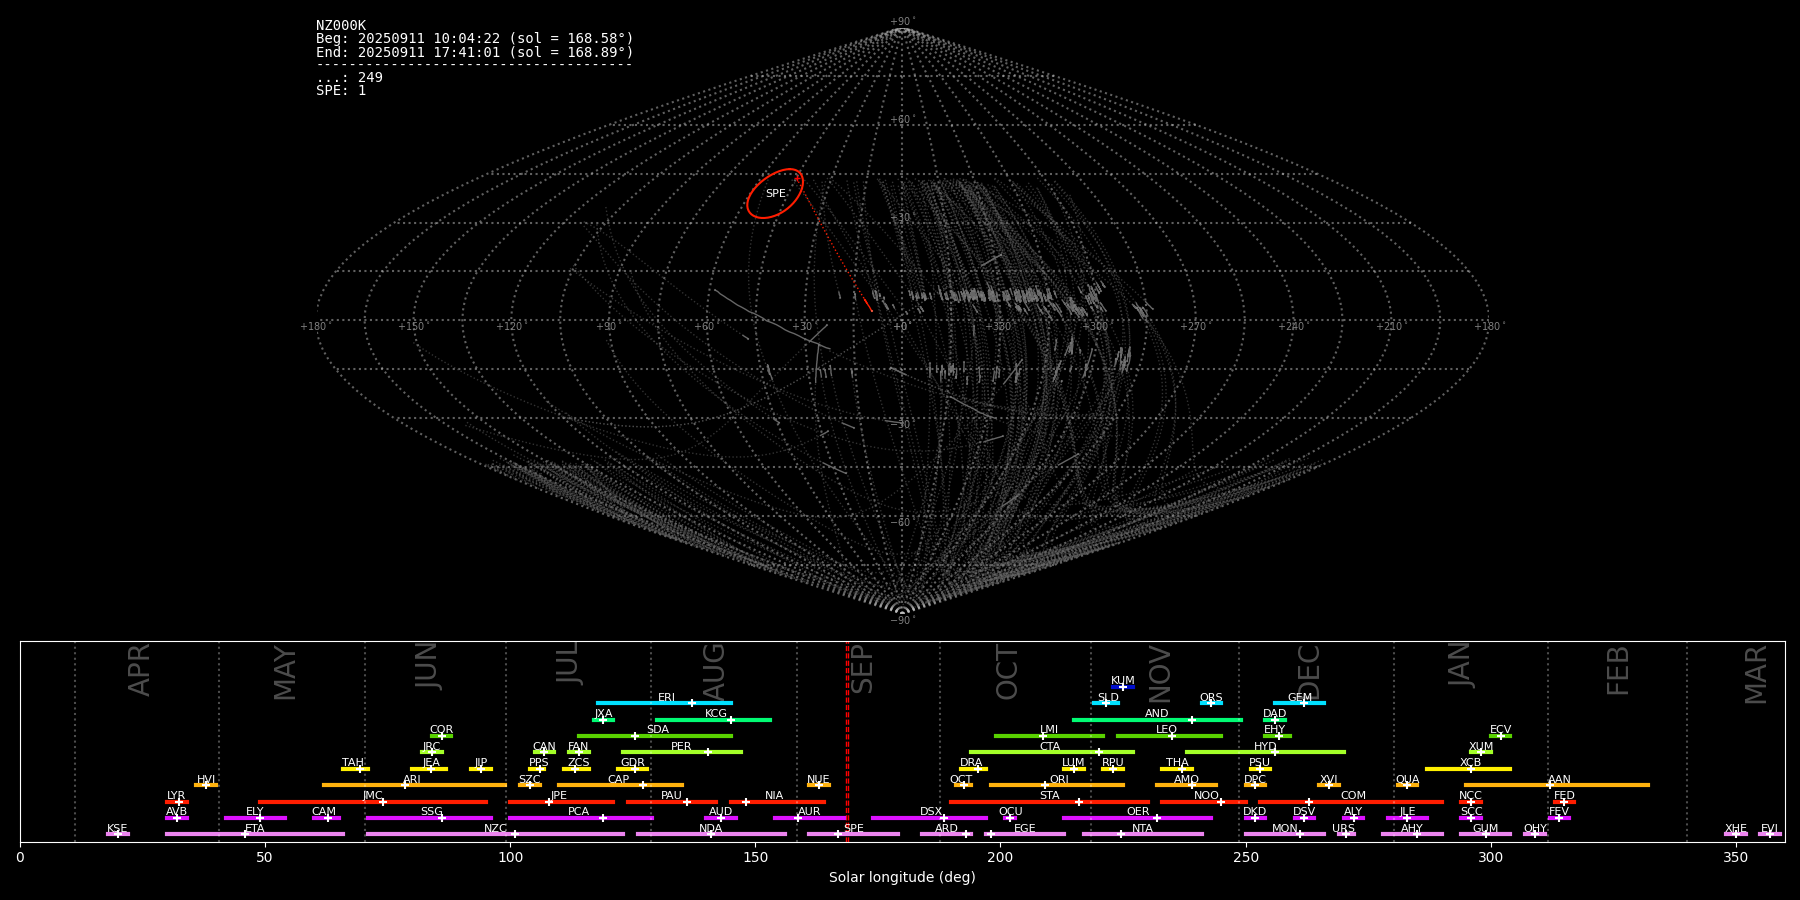This screenshot has height=900, width=1800.
Task: Click the cyan GEM shower bar
Action: pyautogui.click(x=1299, y=703)
